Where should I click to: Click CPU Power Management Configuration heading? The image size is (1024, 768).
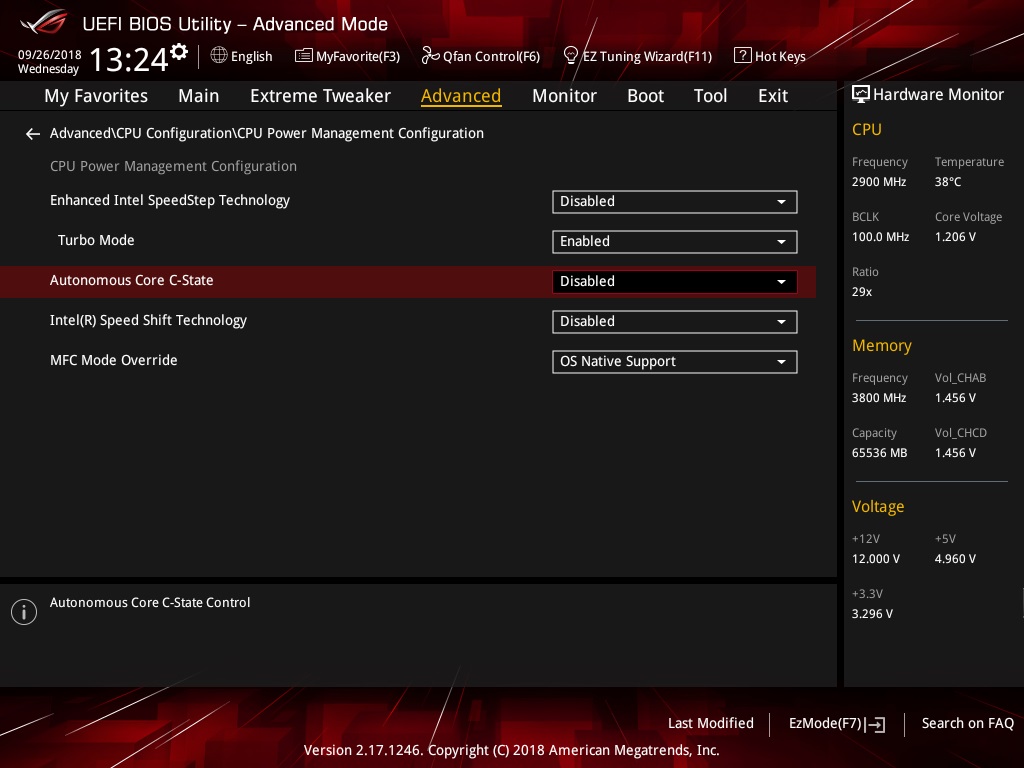pos(173,167)
